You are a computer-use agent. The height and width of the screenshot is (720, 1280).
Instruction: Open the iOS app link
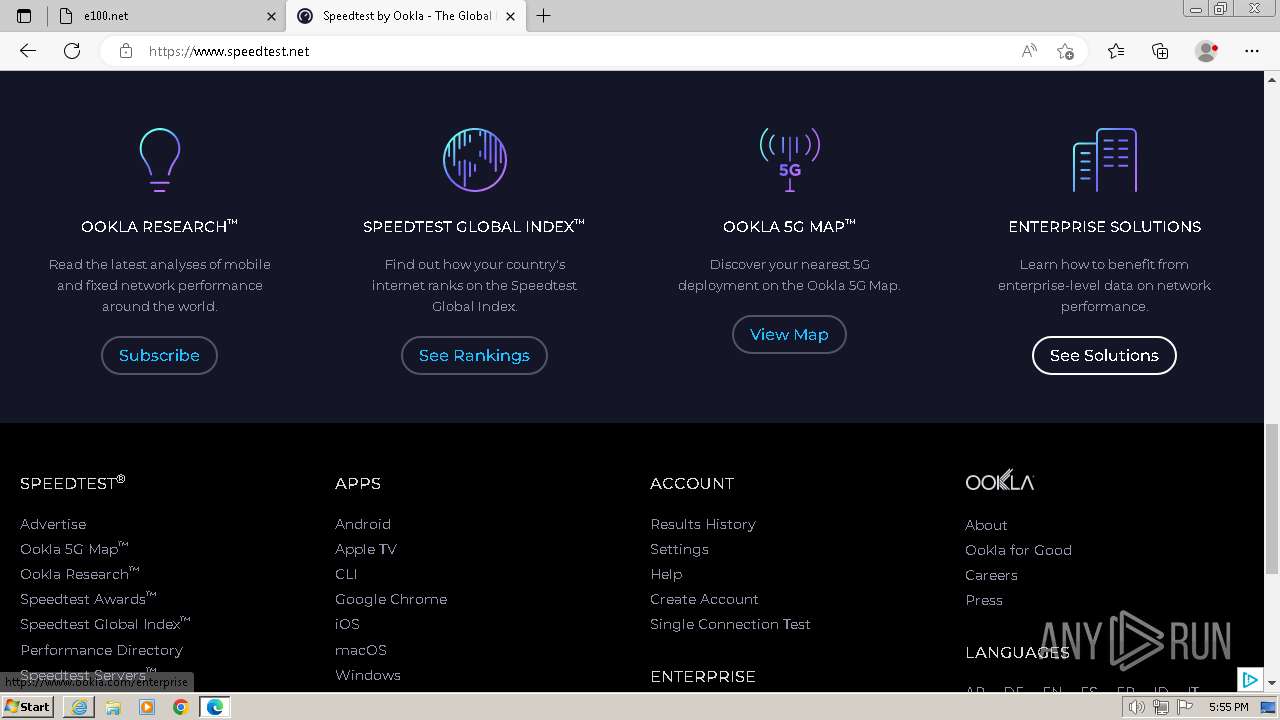pyautogui.click(x=347, y=624)
